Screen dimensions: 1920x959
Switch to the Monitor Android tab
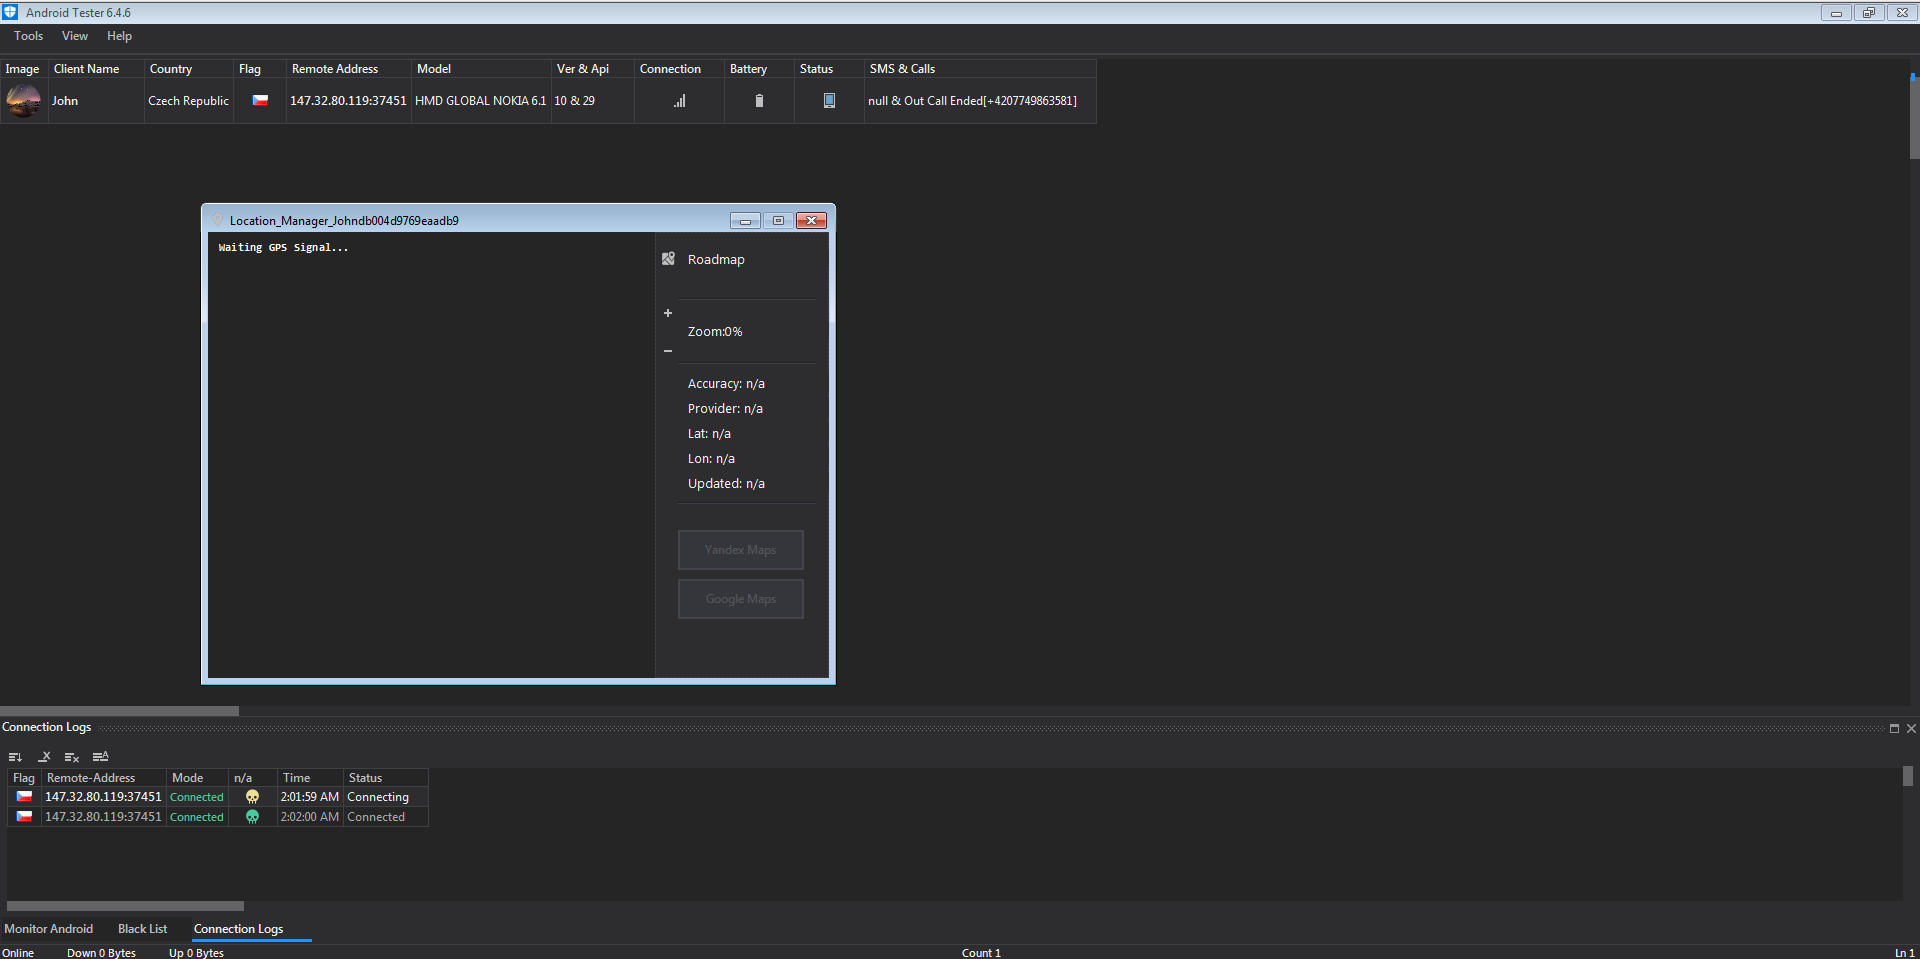click(x=48, y=929)
